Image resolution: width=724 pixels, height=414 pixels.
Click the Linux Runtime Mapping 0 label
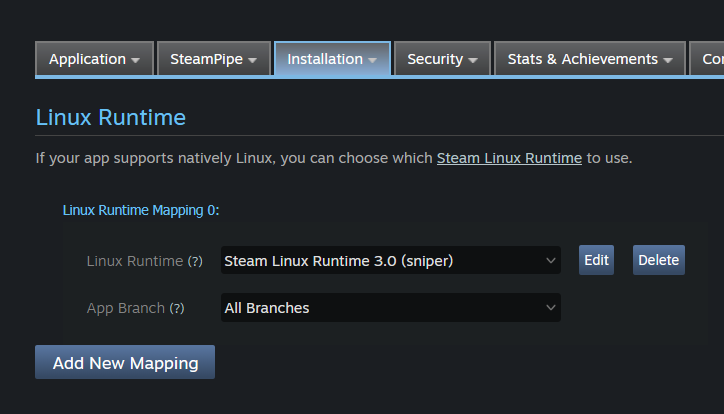(140, 210)
